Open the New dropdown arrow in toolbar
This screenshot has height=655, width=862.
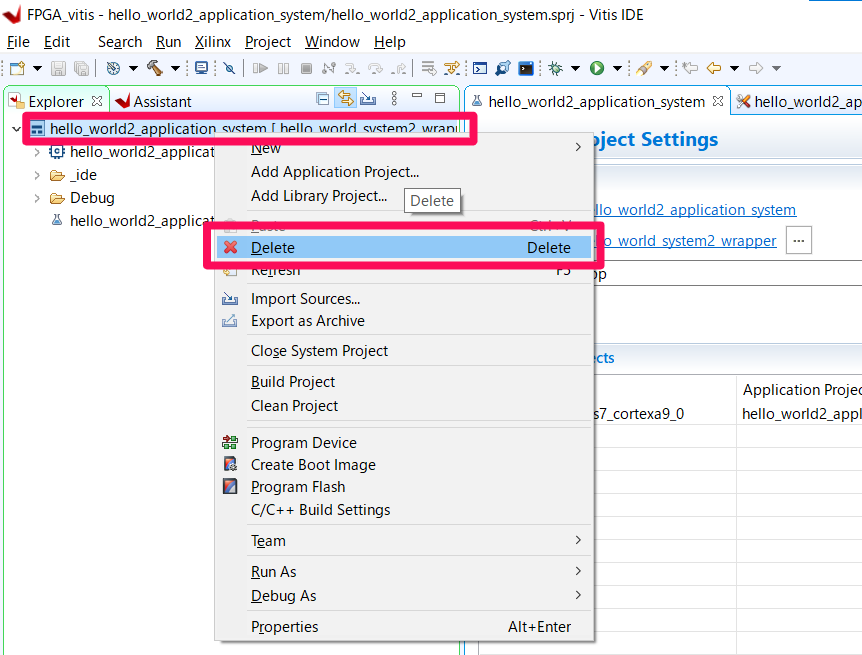(37, 69)
